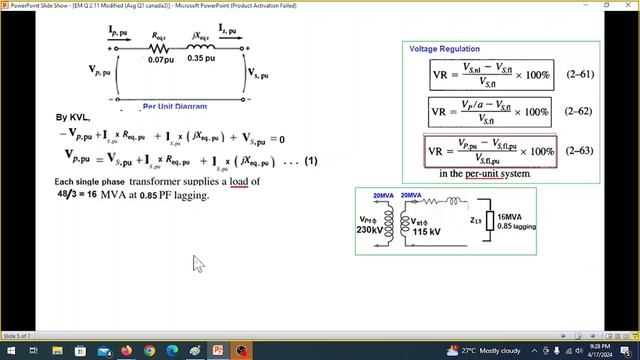Open Microsoft Store from taskbar
This screenshot has height=360, width=640.
pyautogui.click(x=80, y=351)
